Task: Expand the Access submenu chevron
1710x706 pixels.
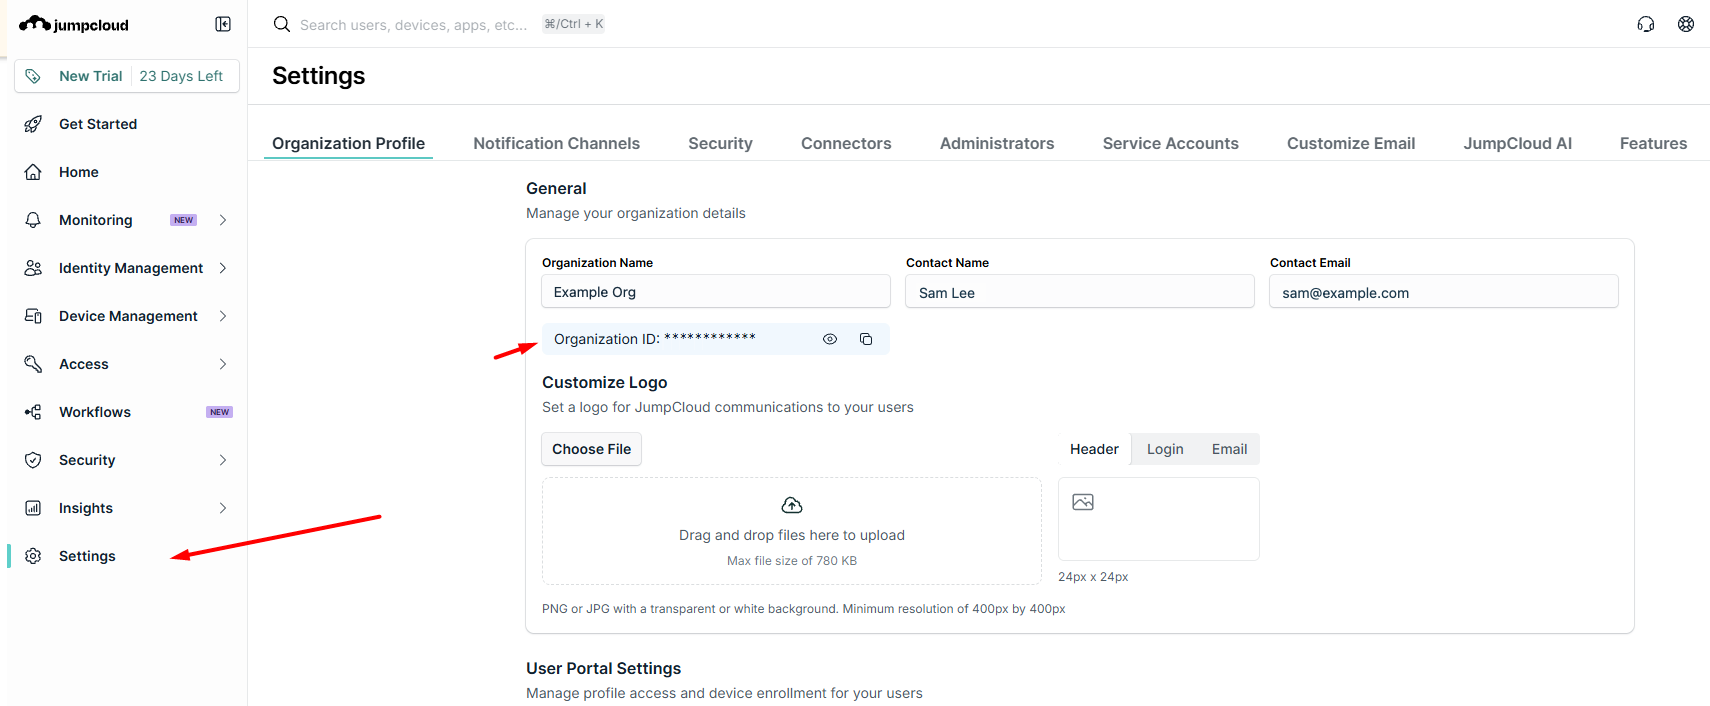Action: coord(223,364)
